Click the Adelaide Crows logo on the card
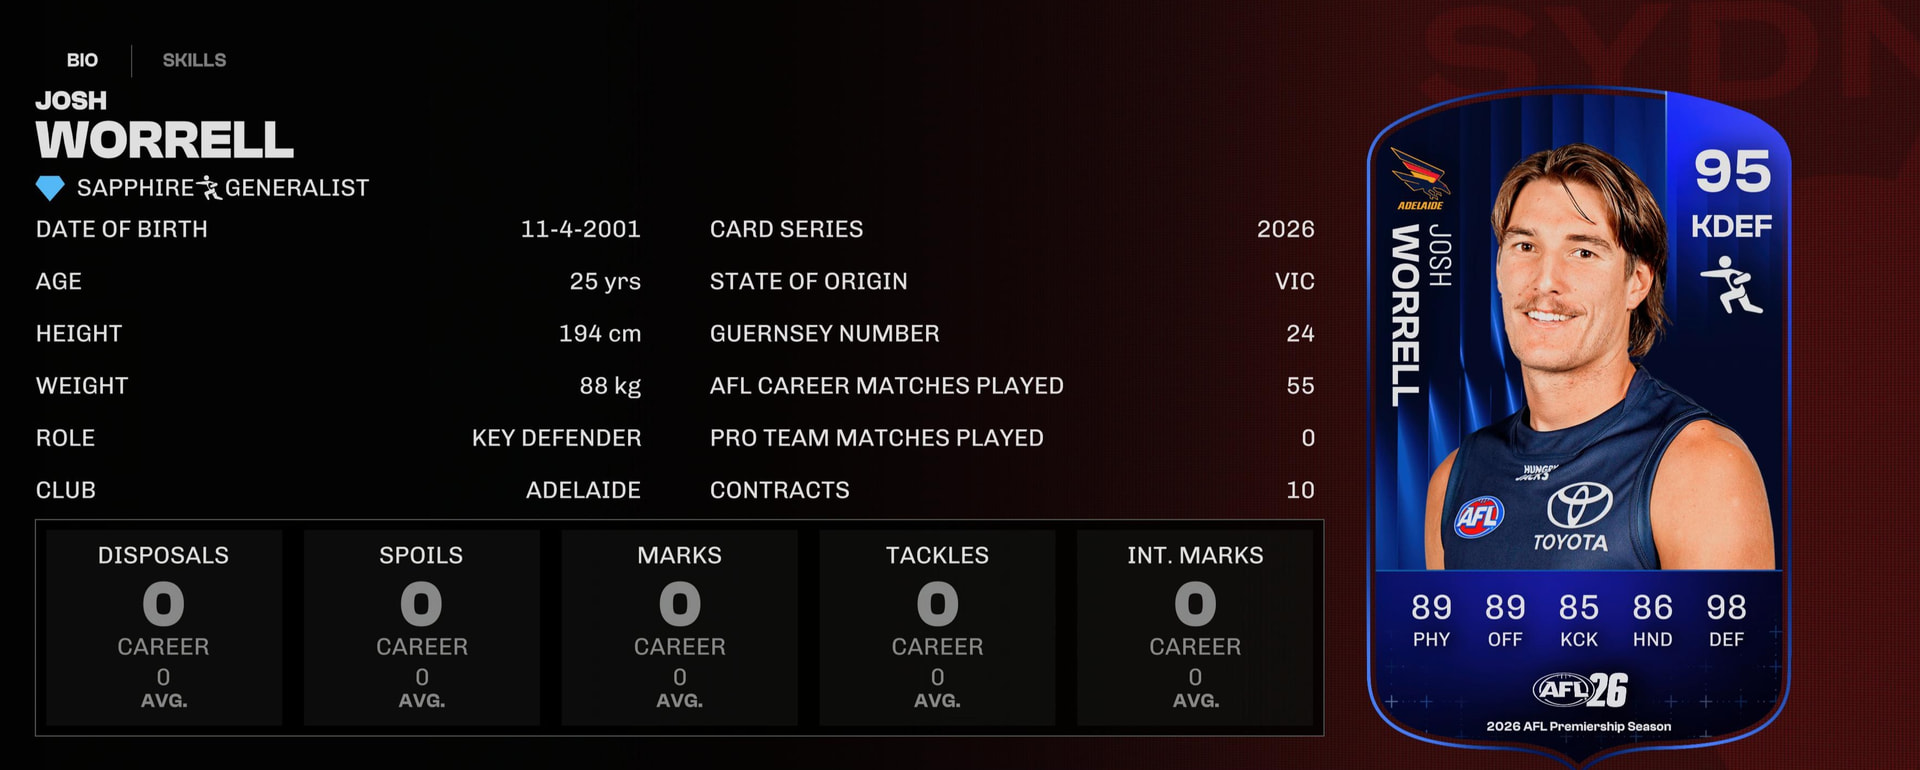This screenshot has height=770, width=1920. click(x=1420, y=176)
